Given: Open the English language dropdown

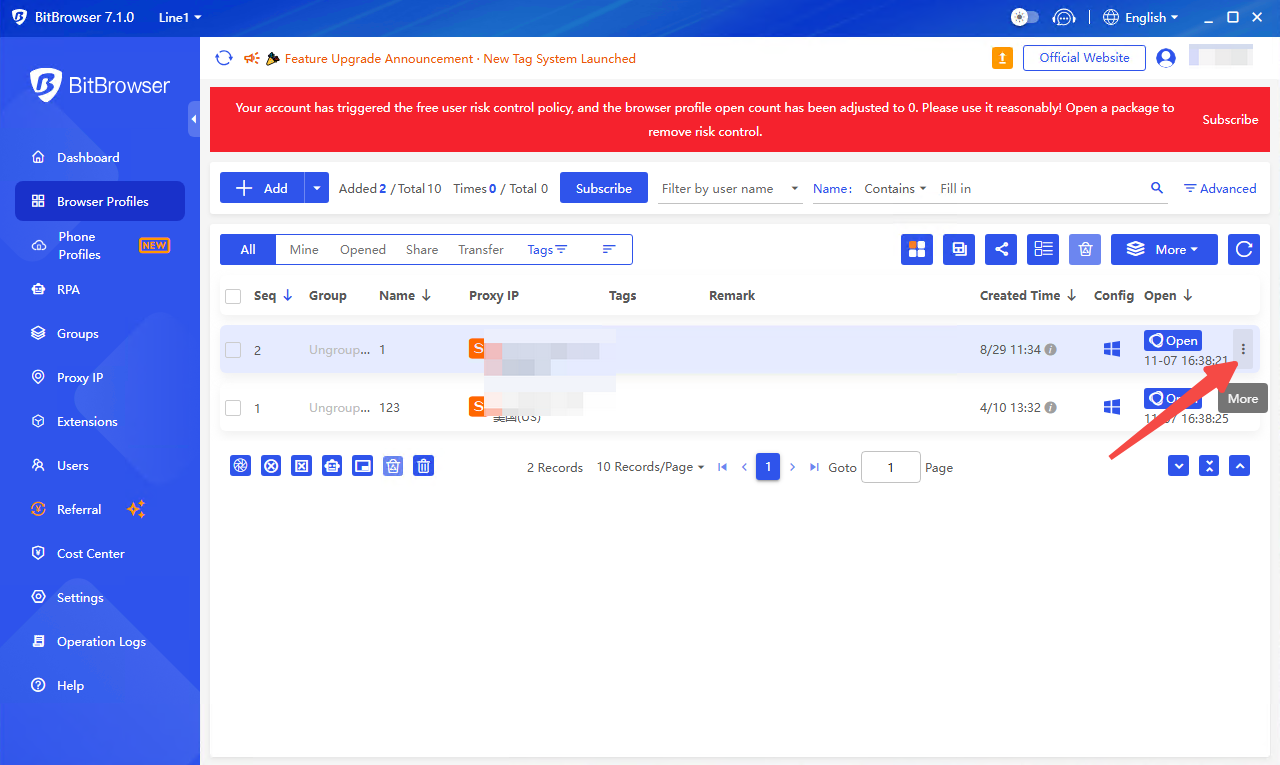Looking at the screenshot, I should pos(1141,17).
